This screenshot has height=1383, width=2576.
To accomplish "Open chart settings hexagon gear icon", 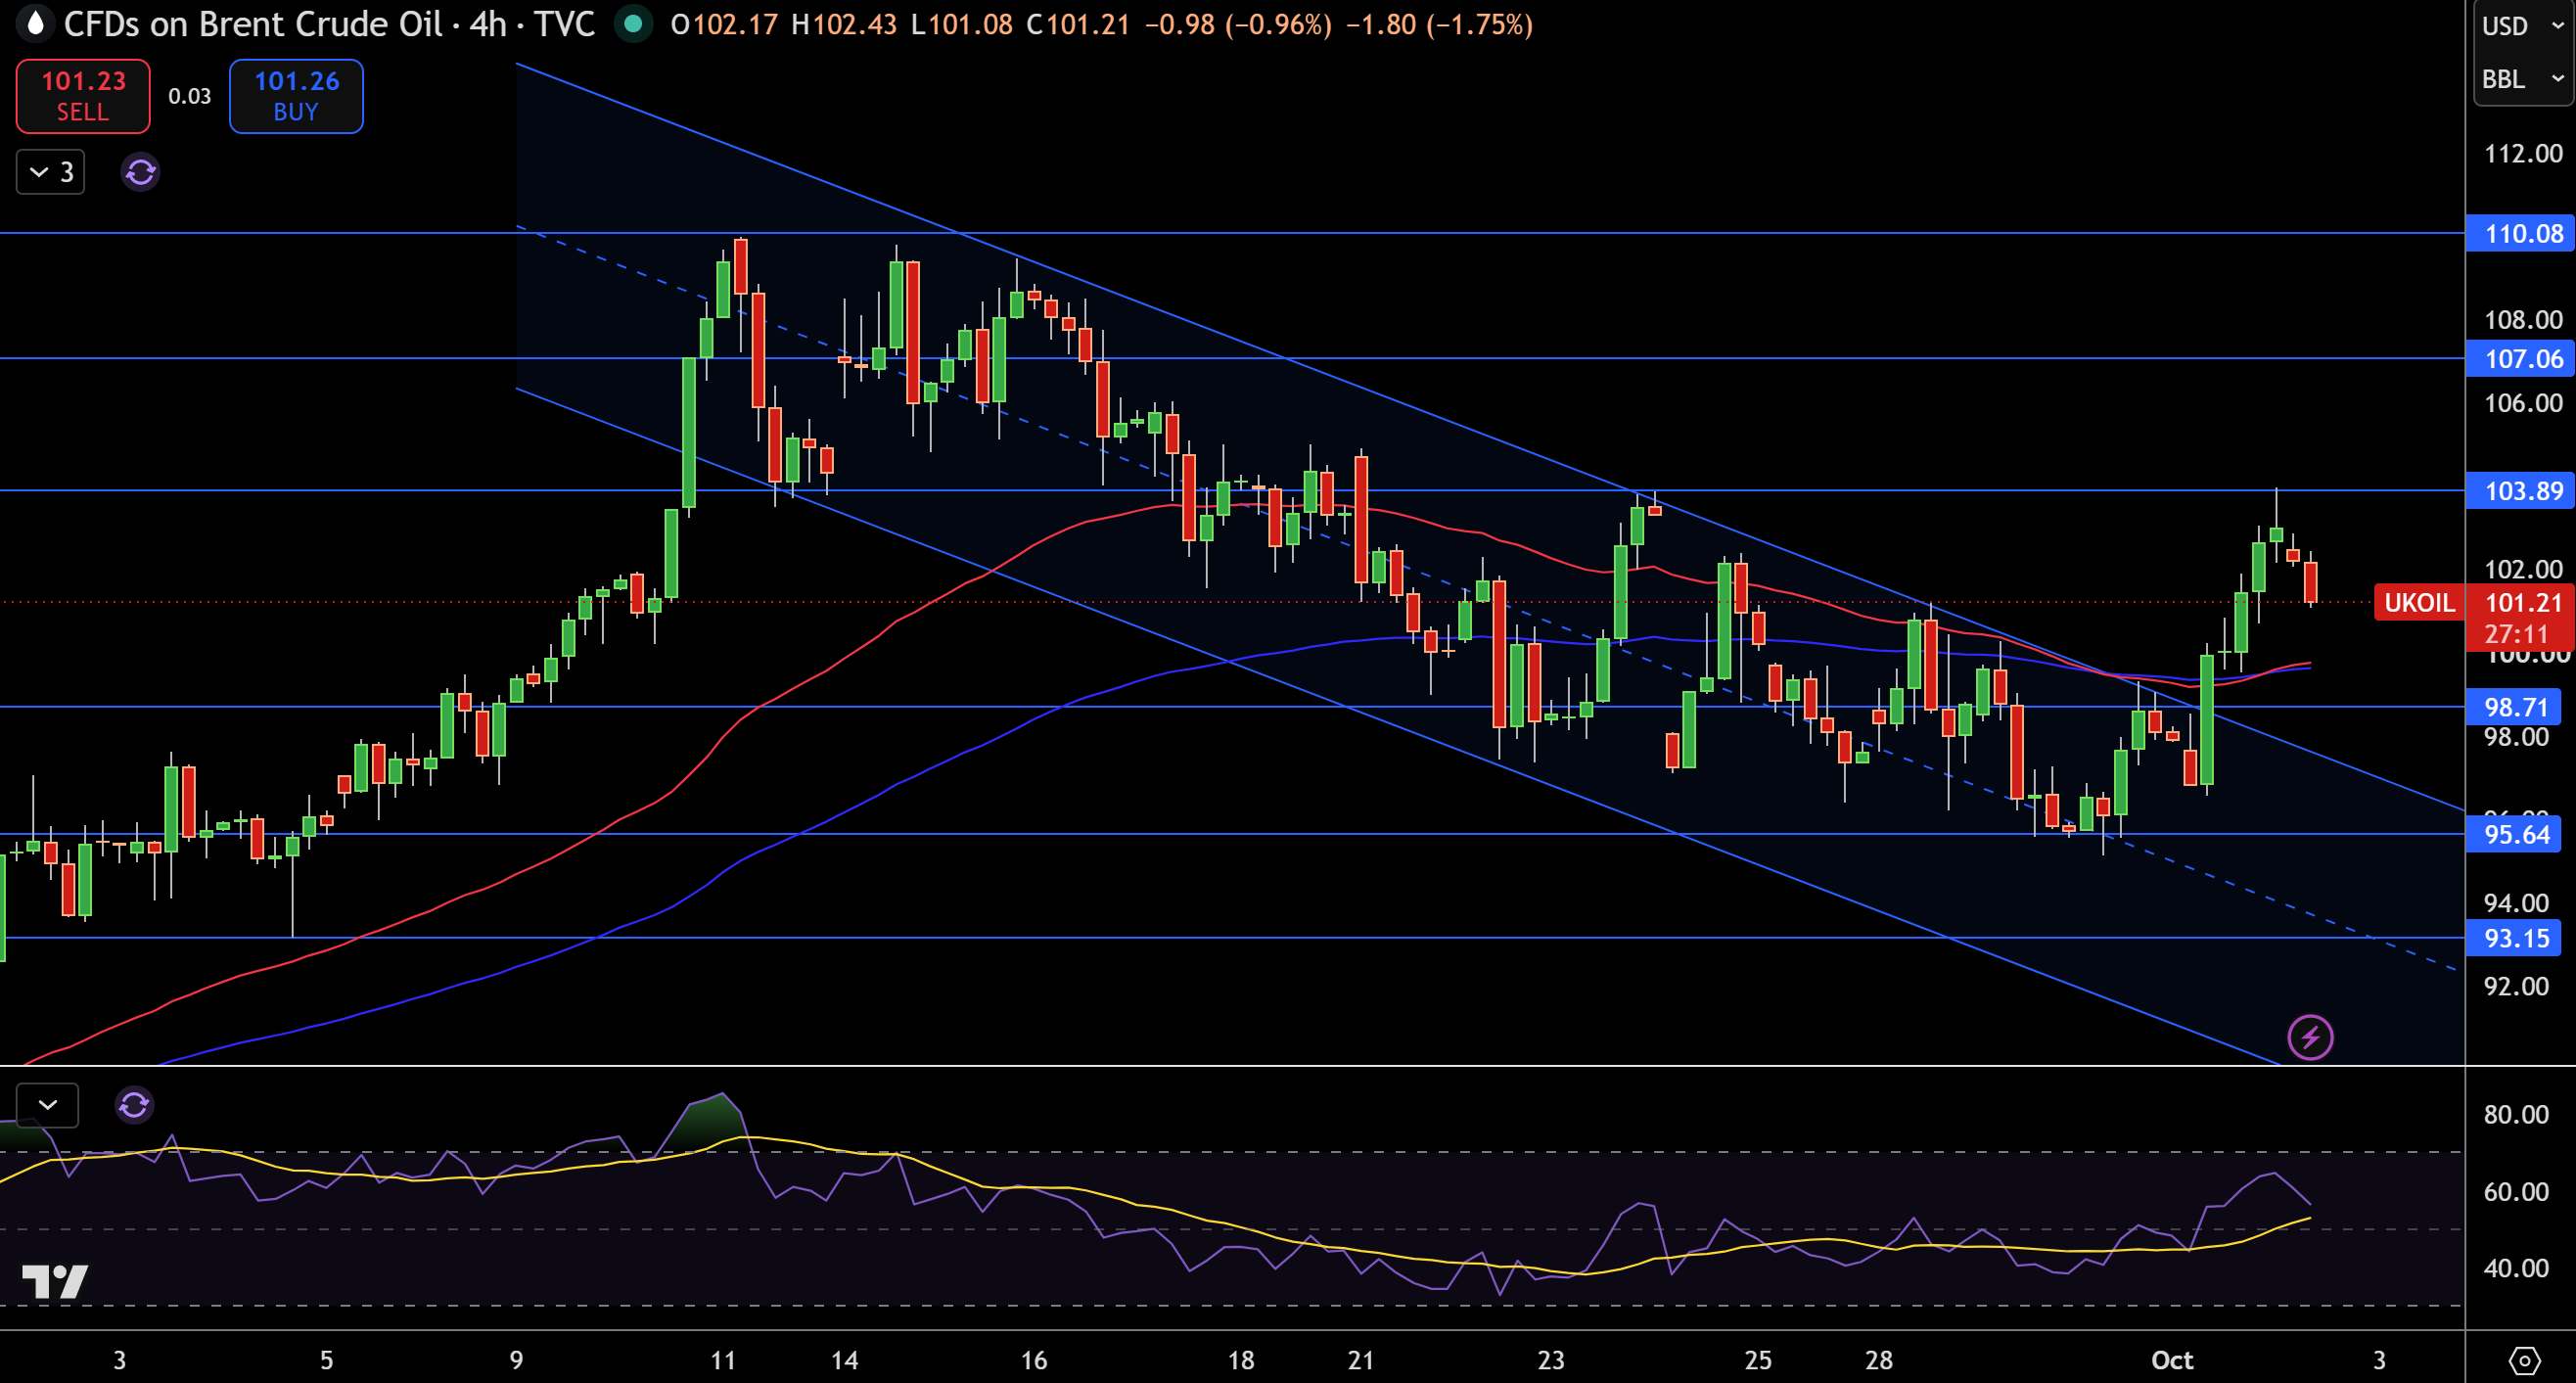I will (2524, 1360).
